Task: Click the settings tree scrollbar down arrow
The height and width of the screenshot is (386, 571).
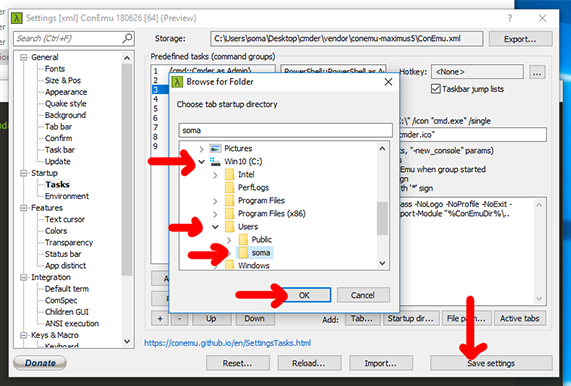Action: click(127, 341)
